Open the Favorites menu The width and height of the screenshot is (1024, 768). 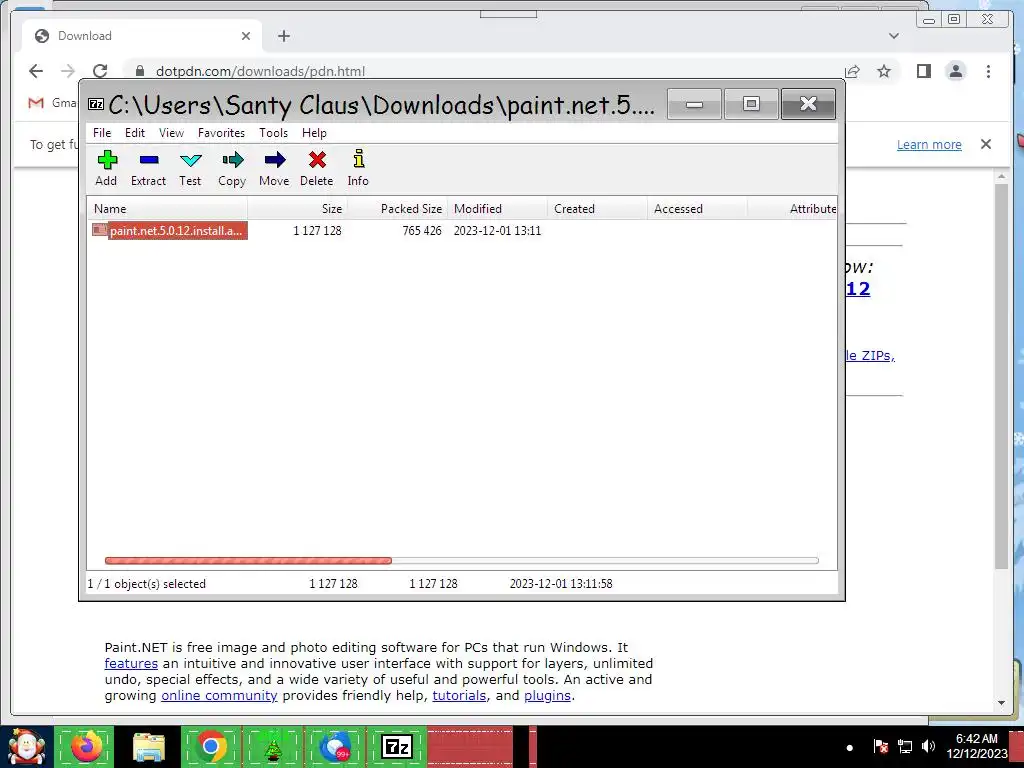221,133
